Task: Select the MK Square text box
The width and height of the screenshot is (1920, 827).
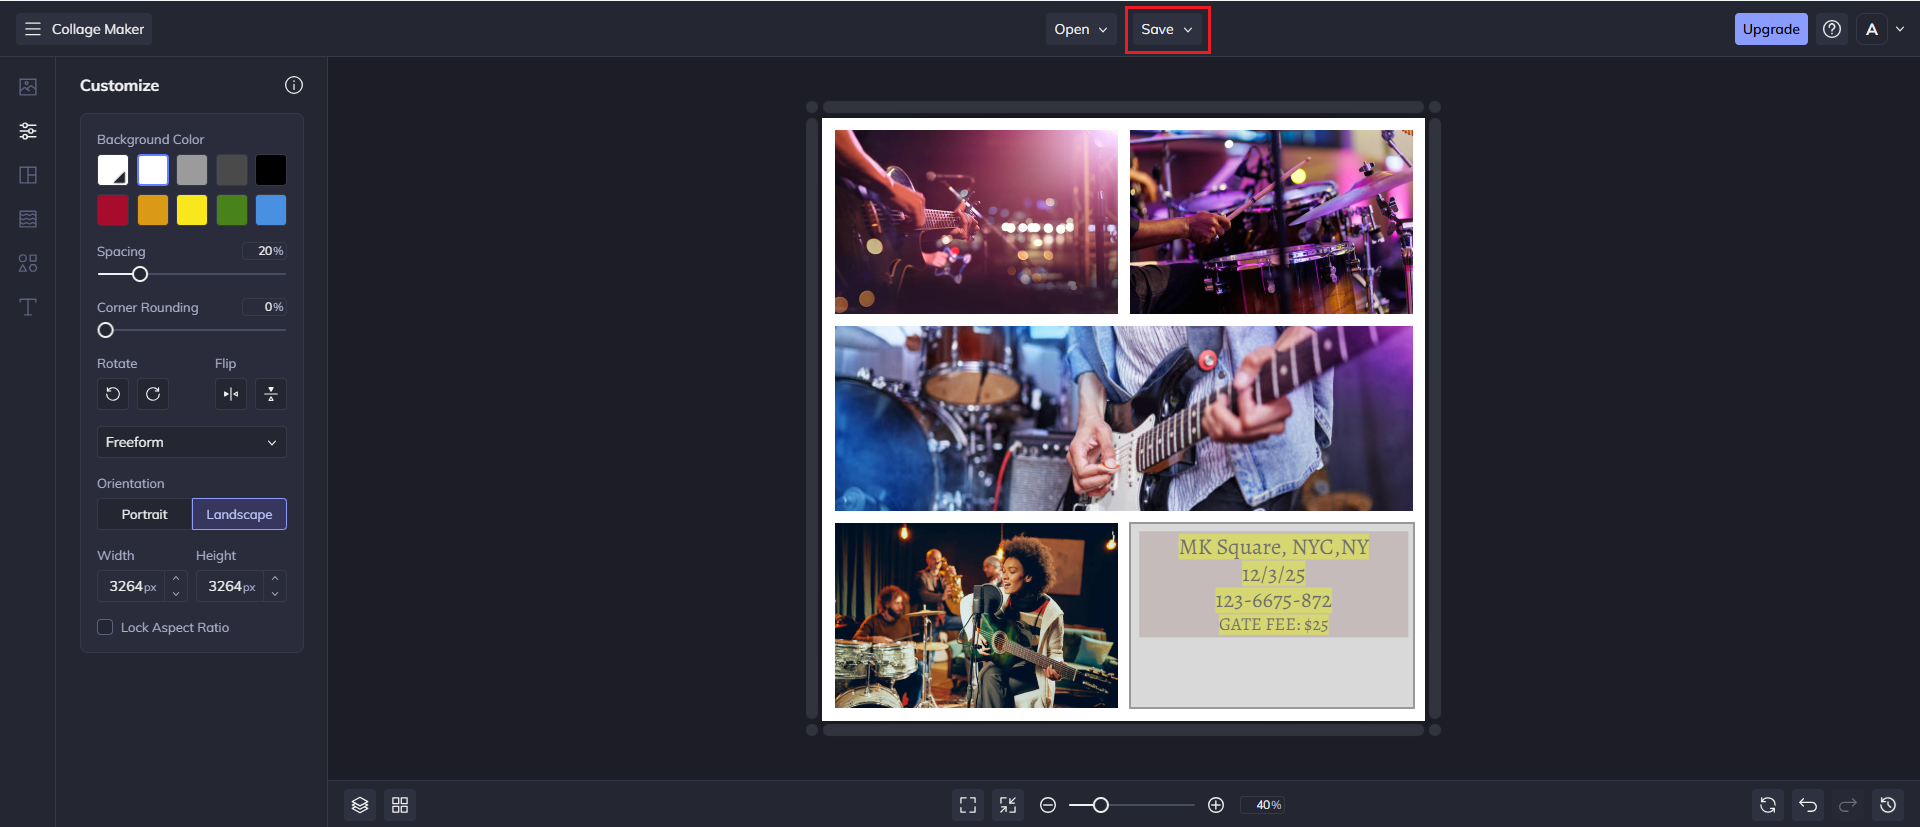Action: coord(1273,585)
